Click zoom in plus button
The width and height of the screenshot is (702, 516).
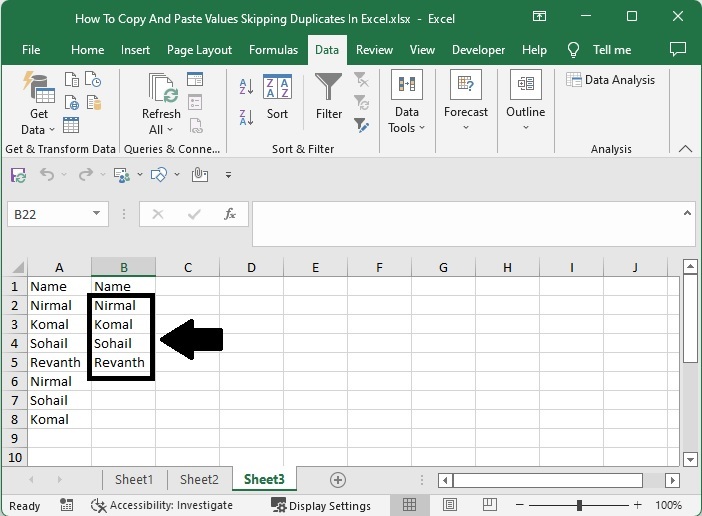[638, 505]
